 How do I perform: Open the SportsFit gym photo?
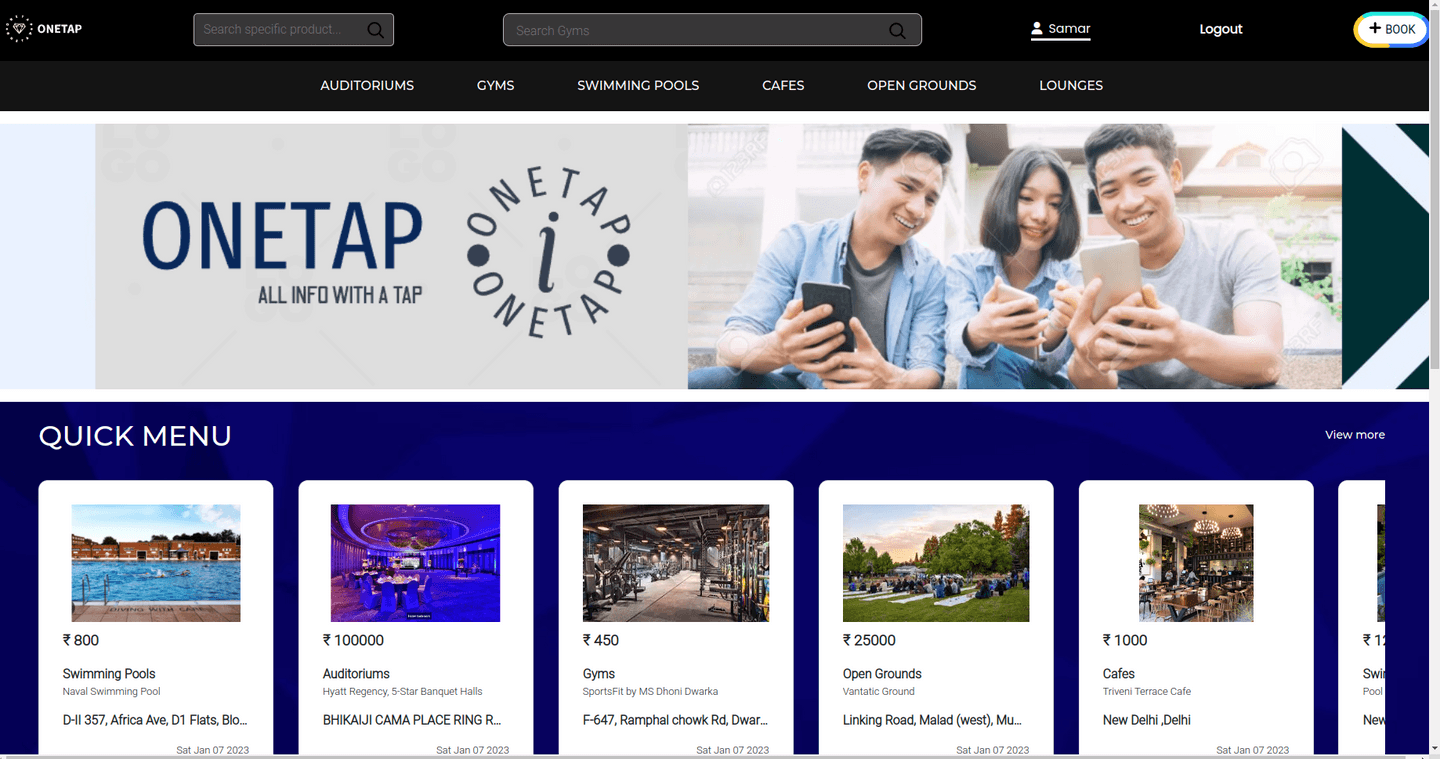pyautogui.click(x=676, y=563)
